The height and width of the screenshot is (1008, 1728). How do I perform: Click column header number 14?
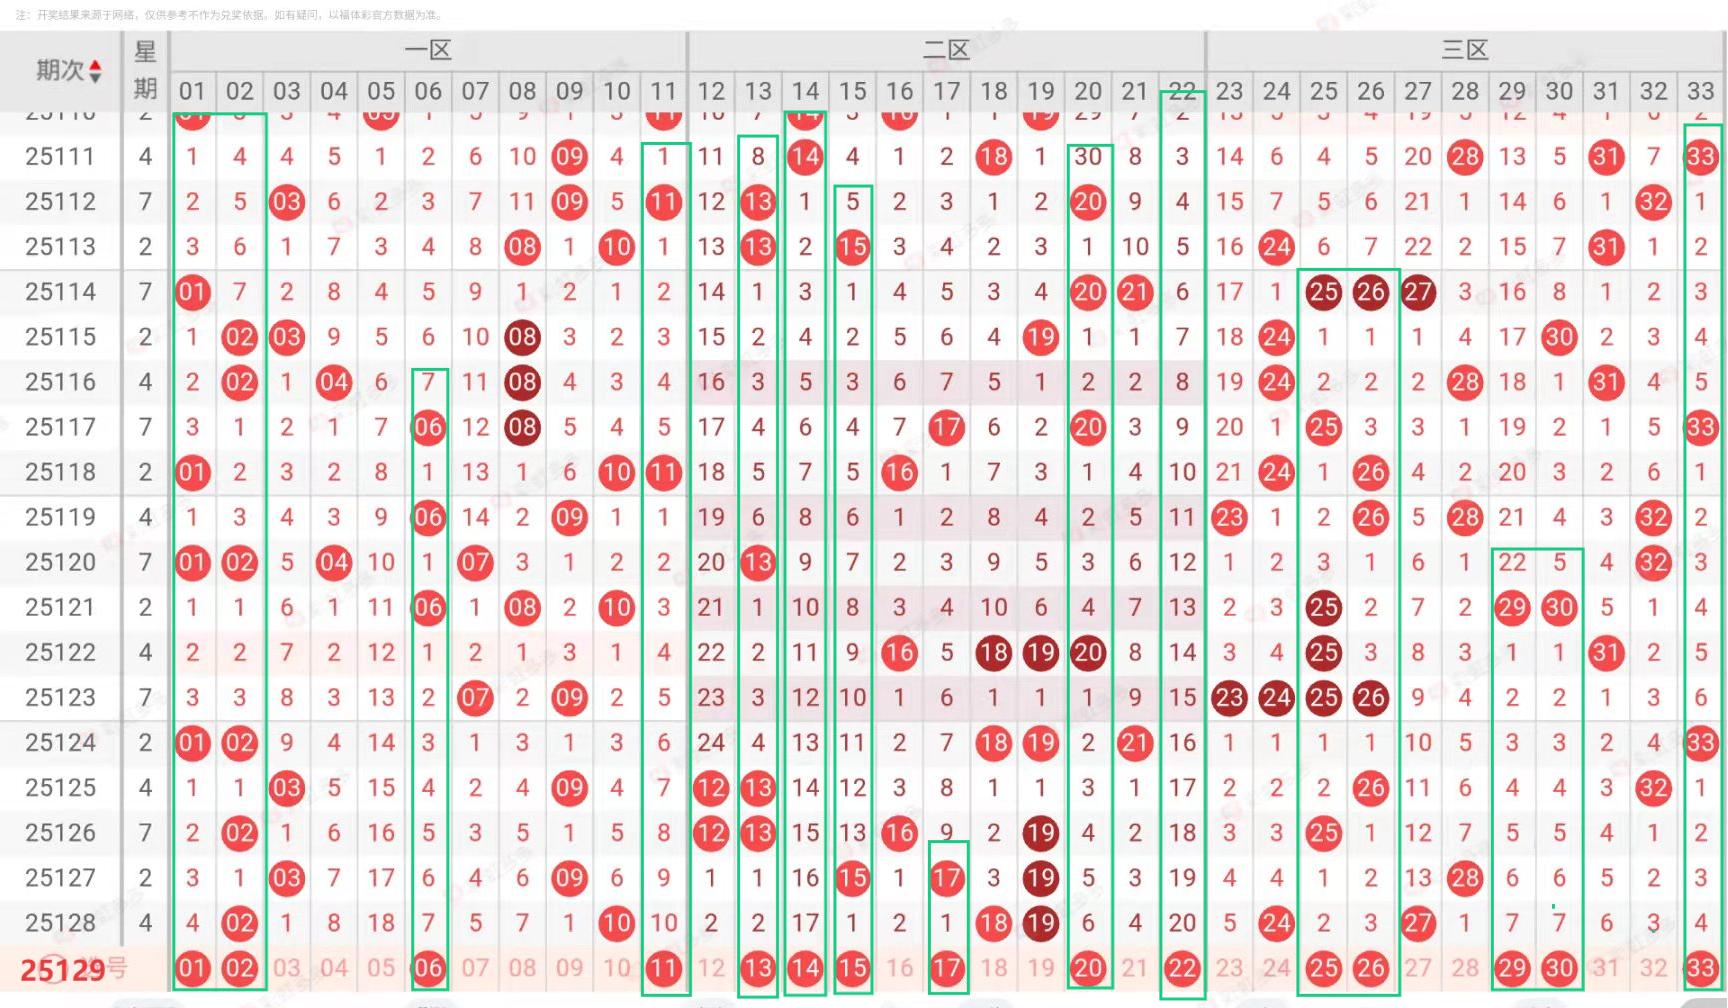tap(805, 91)
